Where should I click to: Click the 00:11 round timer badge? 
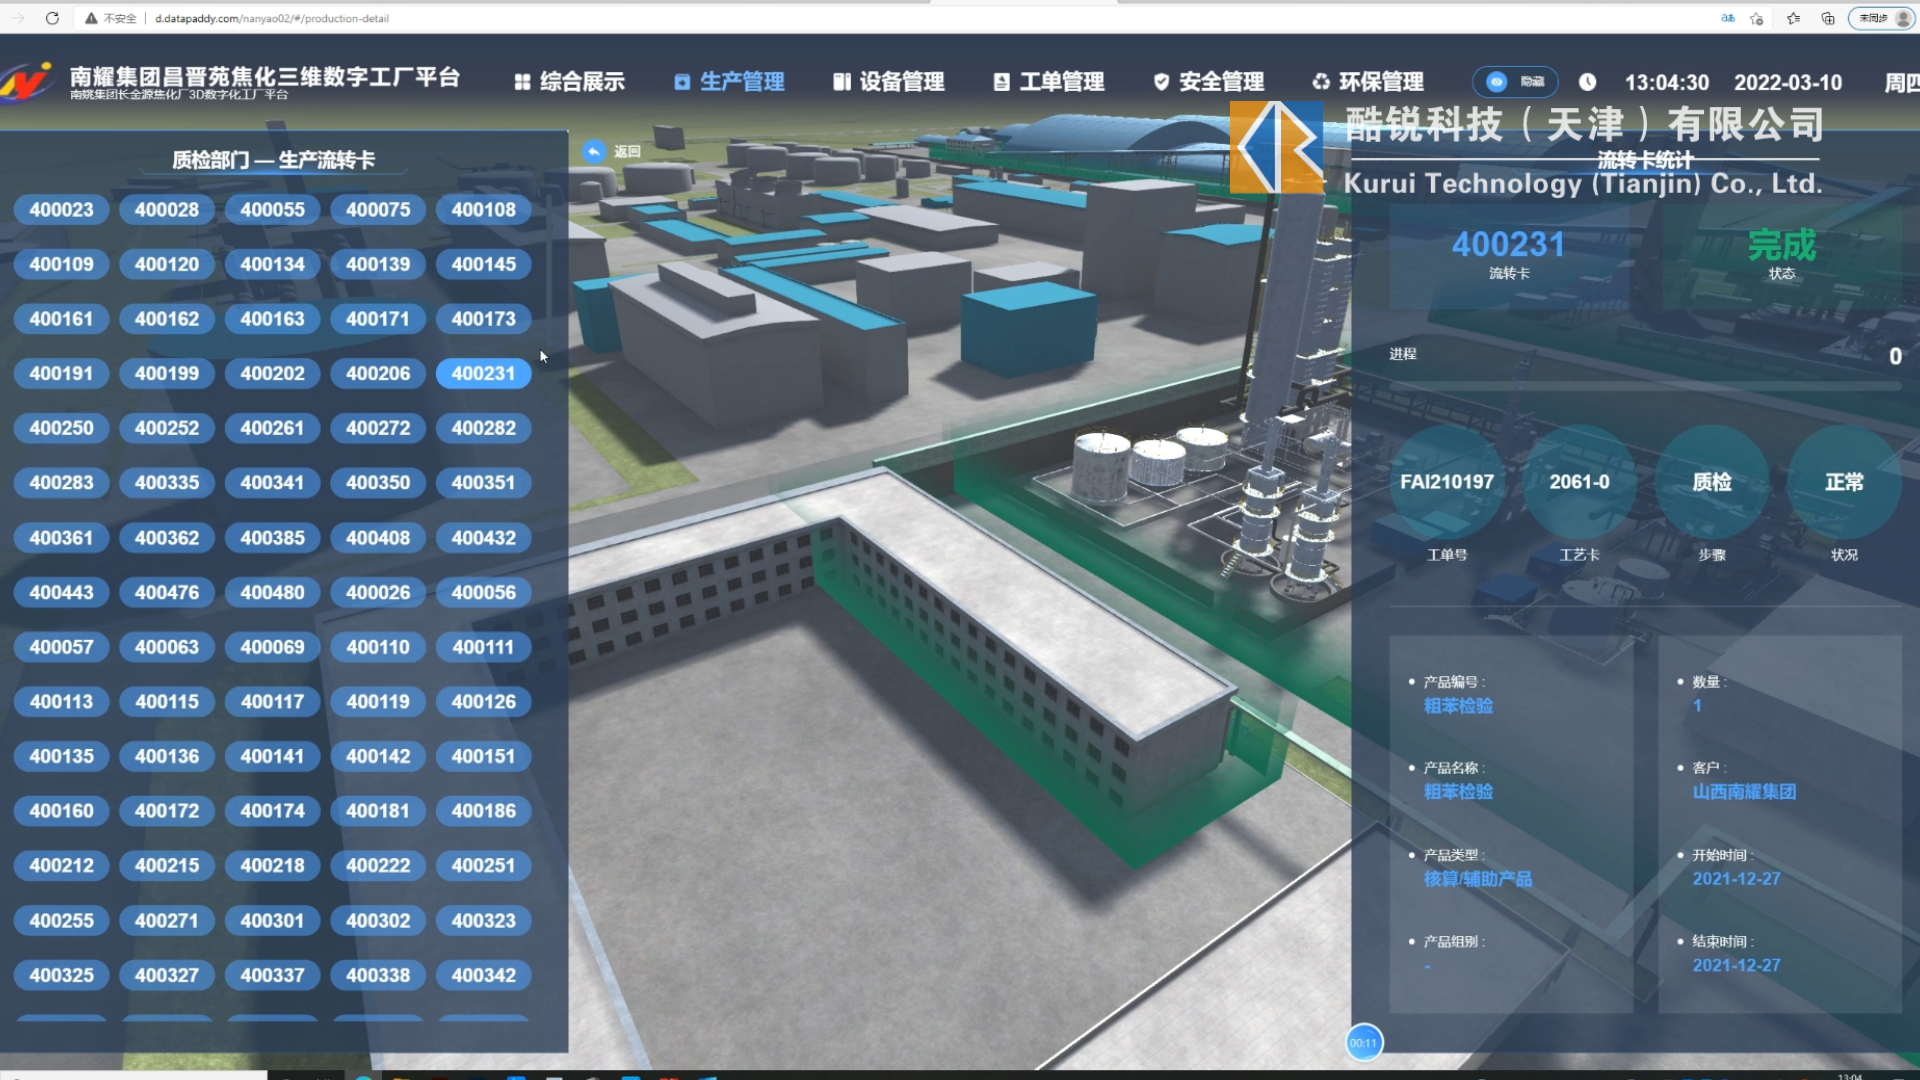point(1363,1043)
